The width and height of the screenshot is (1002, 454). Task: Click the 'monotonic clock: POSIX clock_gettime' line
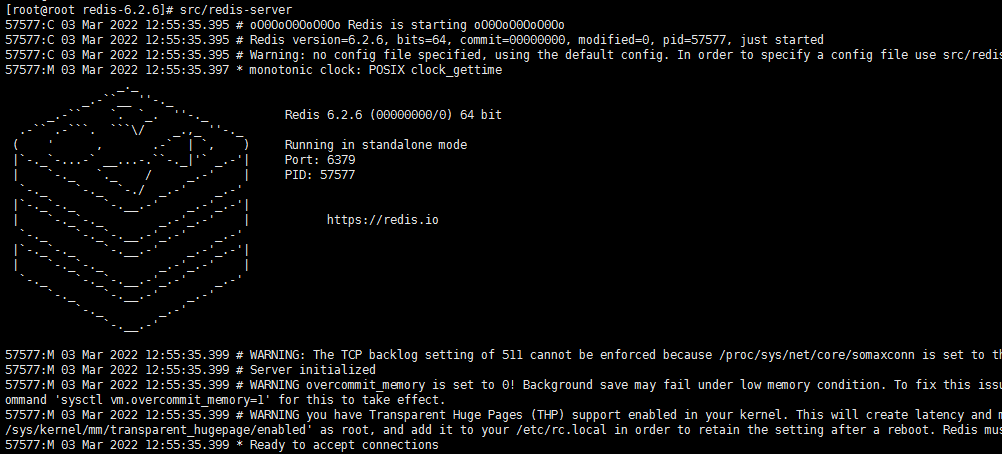pyautogui.click(x=253, y=70)
